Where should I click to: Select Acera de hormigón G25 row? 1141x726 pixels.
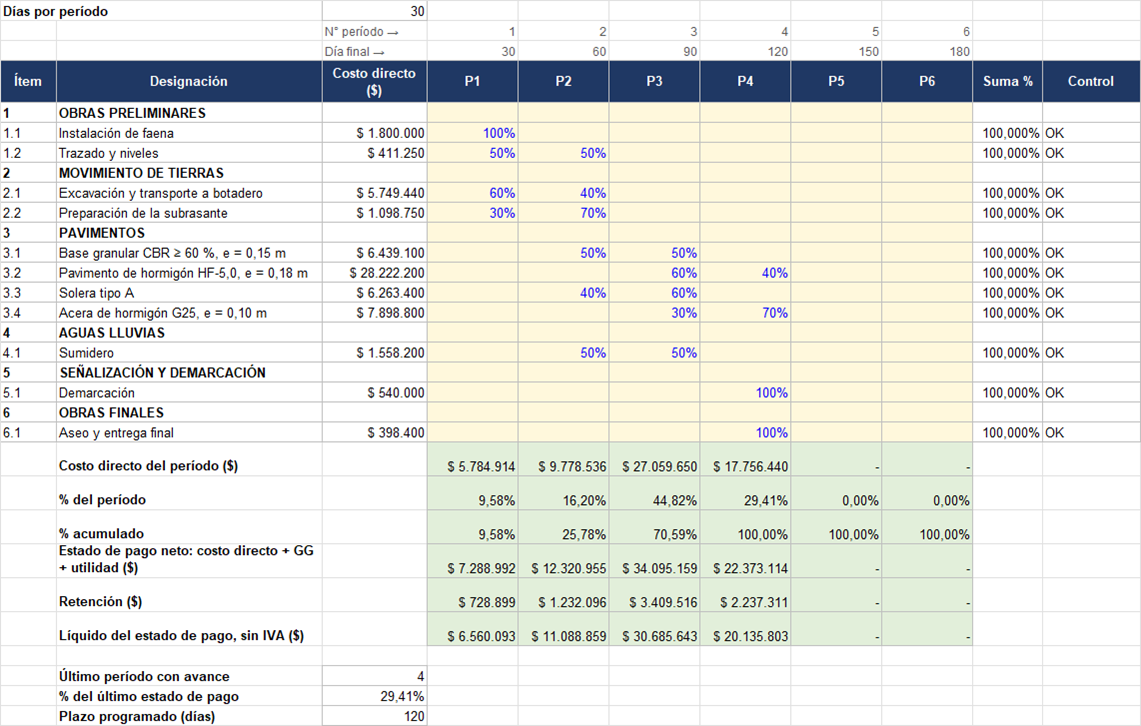pyautogui.click(x=189, y=313)
